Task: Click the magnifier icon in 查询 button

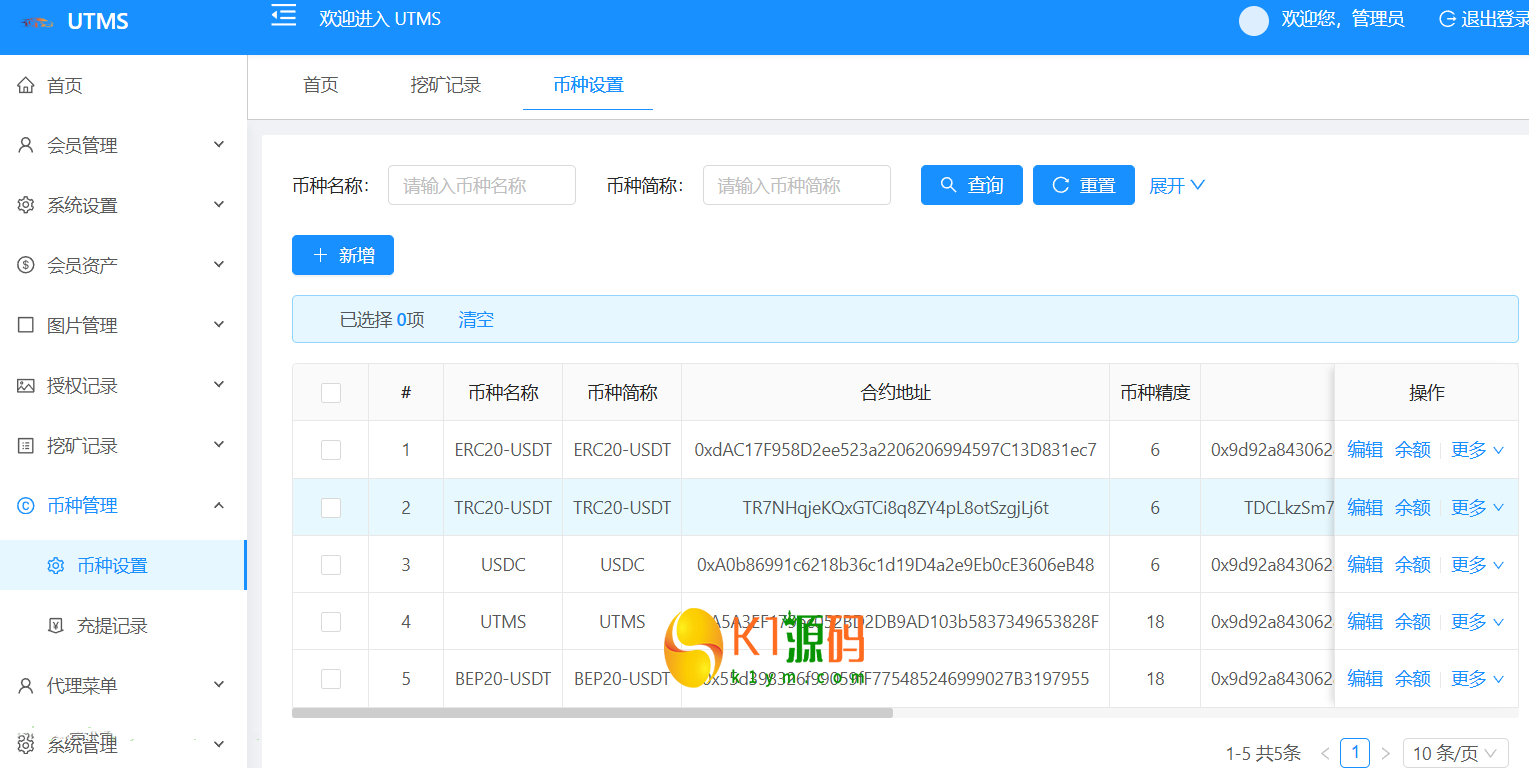Action: 949,185
